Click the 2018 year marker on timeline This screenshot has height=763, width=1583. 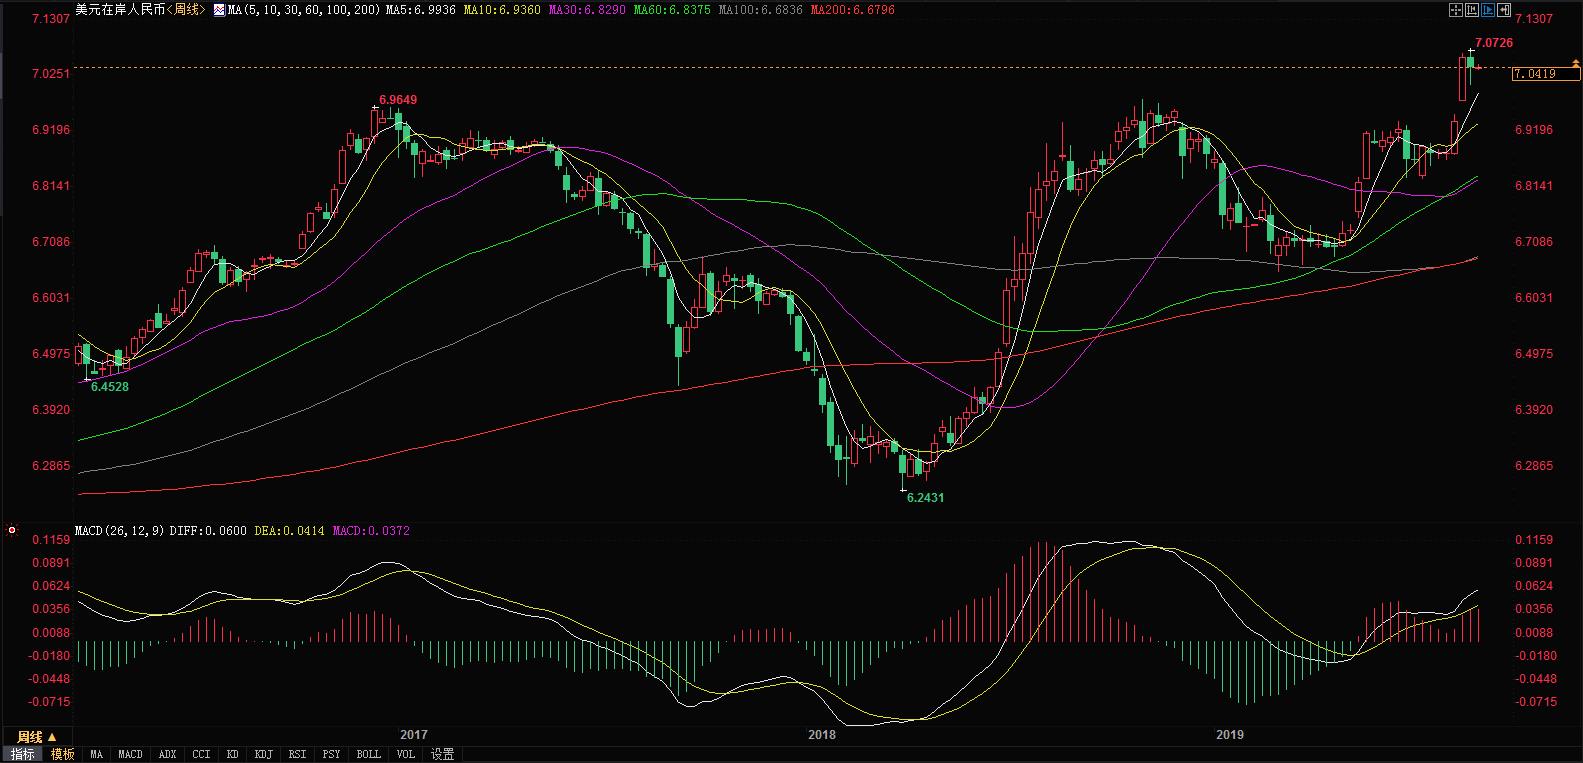[821, 735]
